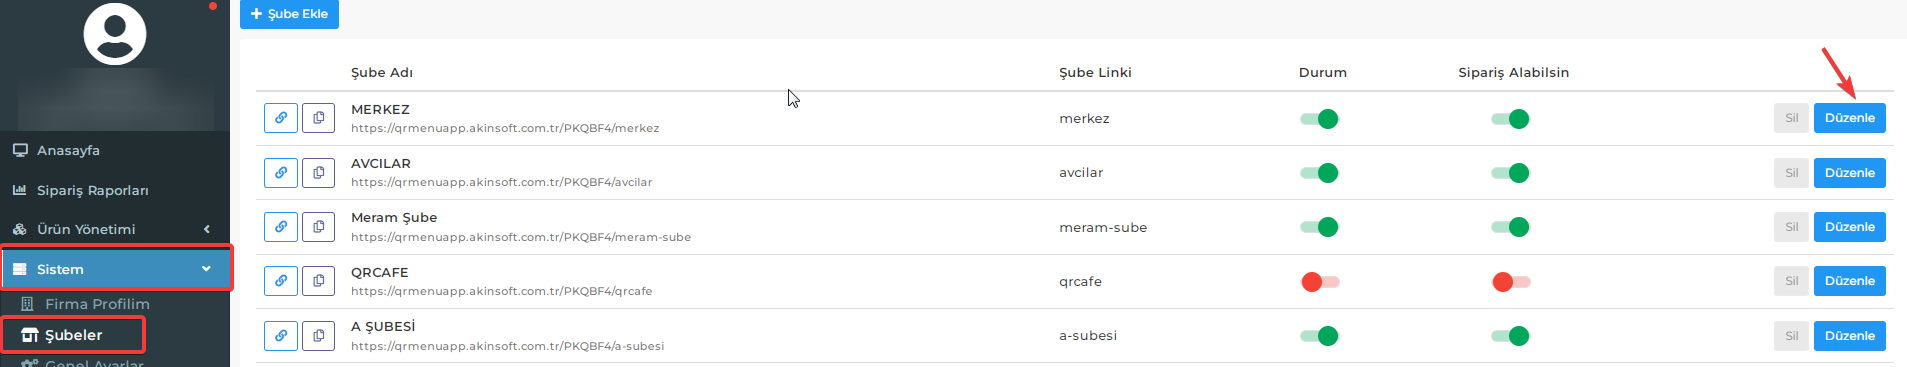Screen dimensions: 1907x367
Task: Click the link icon for MERKEZ branch
Action: point(281,118)
